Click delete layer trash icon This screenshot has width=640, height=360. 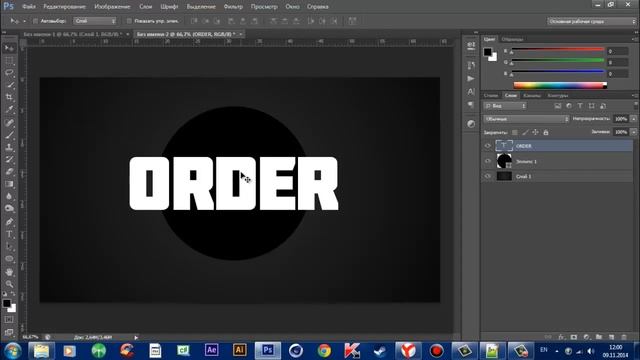(x=624, y=337)
